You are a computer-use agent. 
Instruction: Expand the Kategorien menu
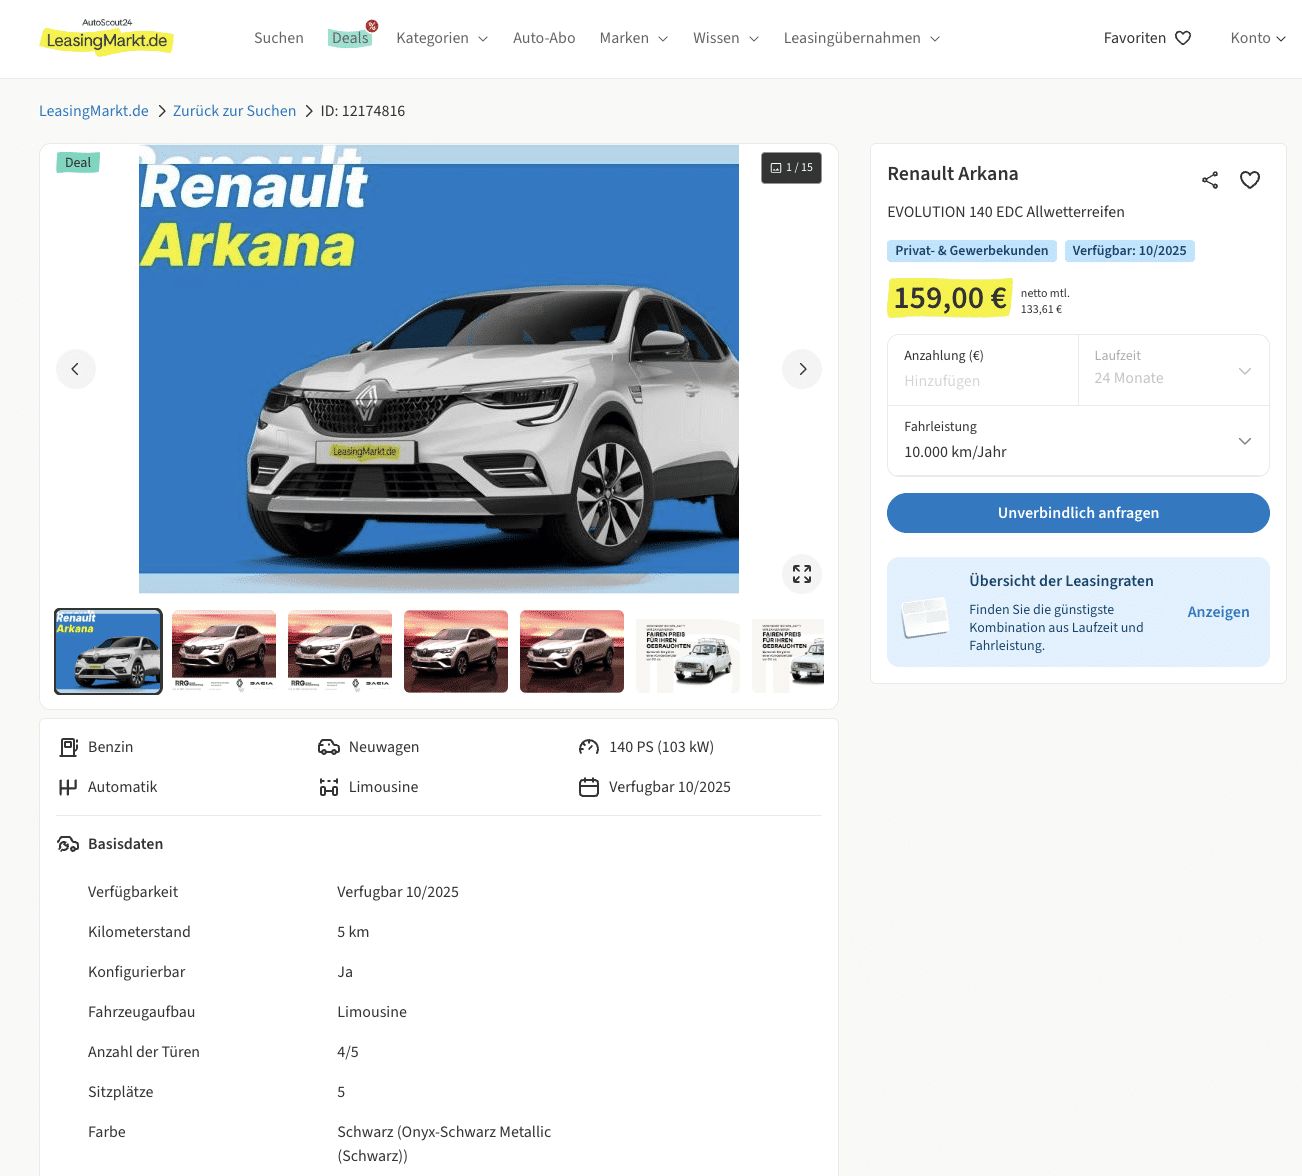pos(441,38)
